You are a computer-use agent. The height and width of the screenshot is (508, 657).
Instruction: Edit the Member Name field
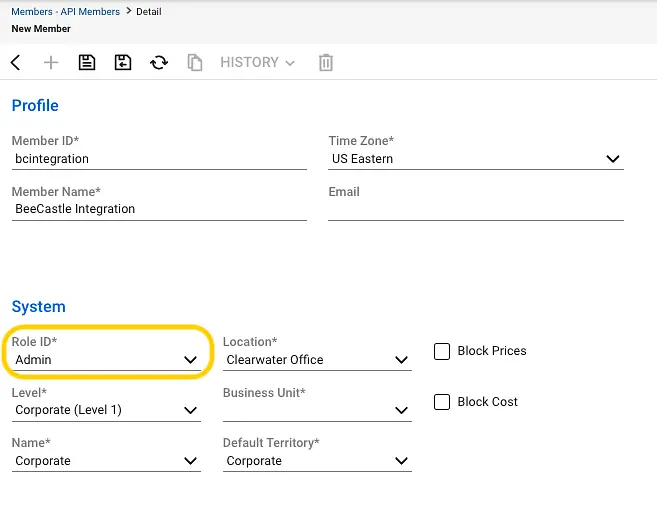(x=159, y=209)
